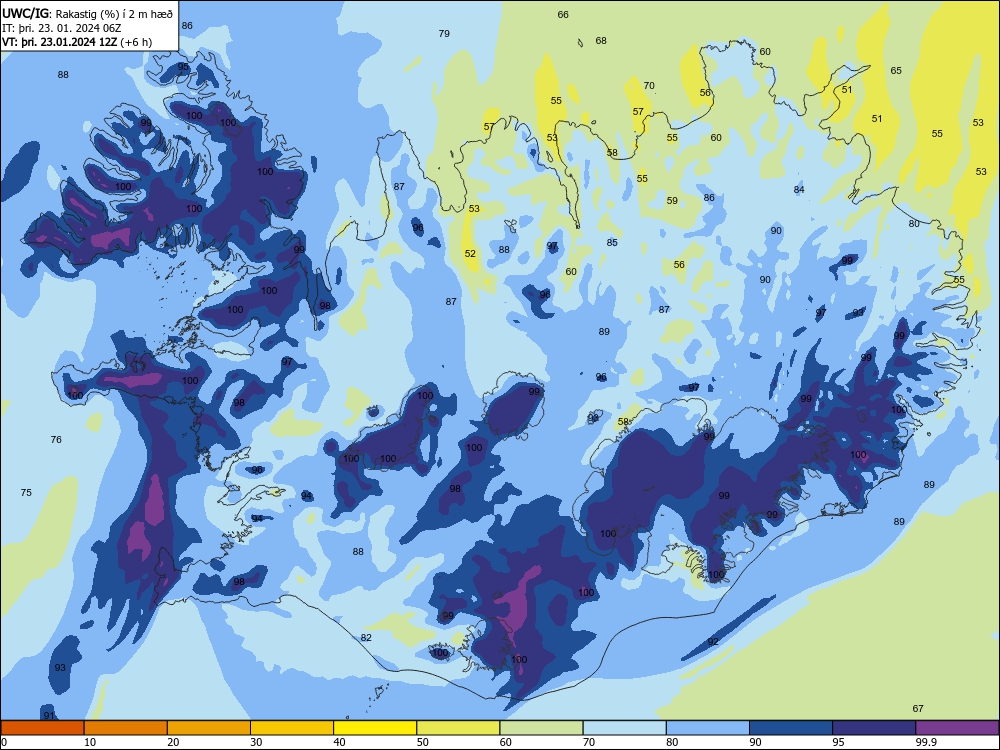This screenshot has width=1000, height=750.
Task: Click the offshore humidity value 92
Action: coord(713,642)
